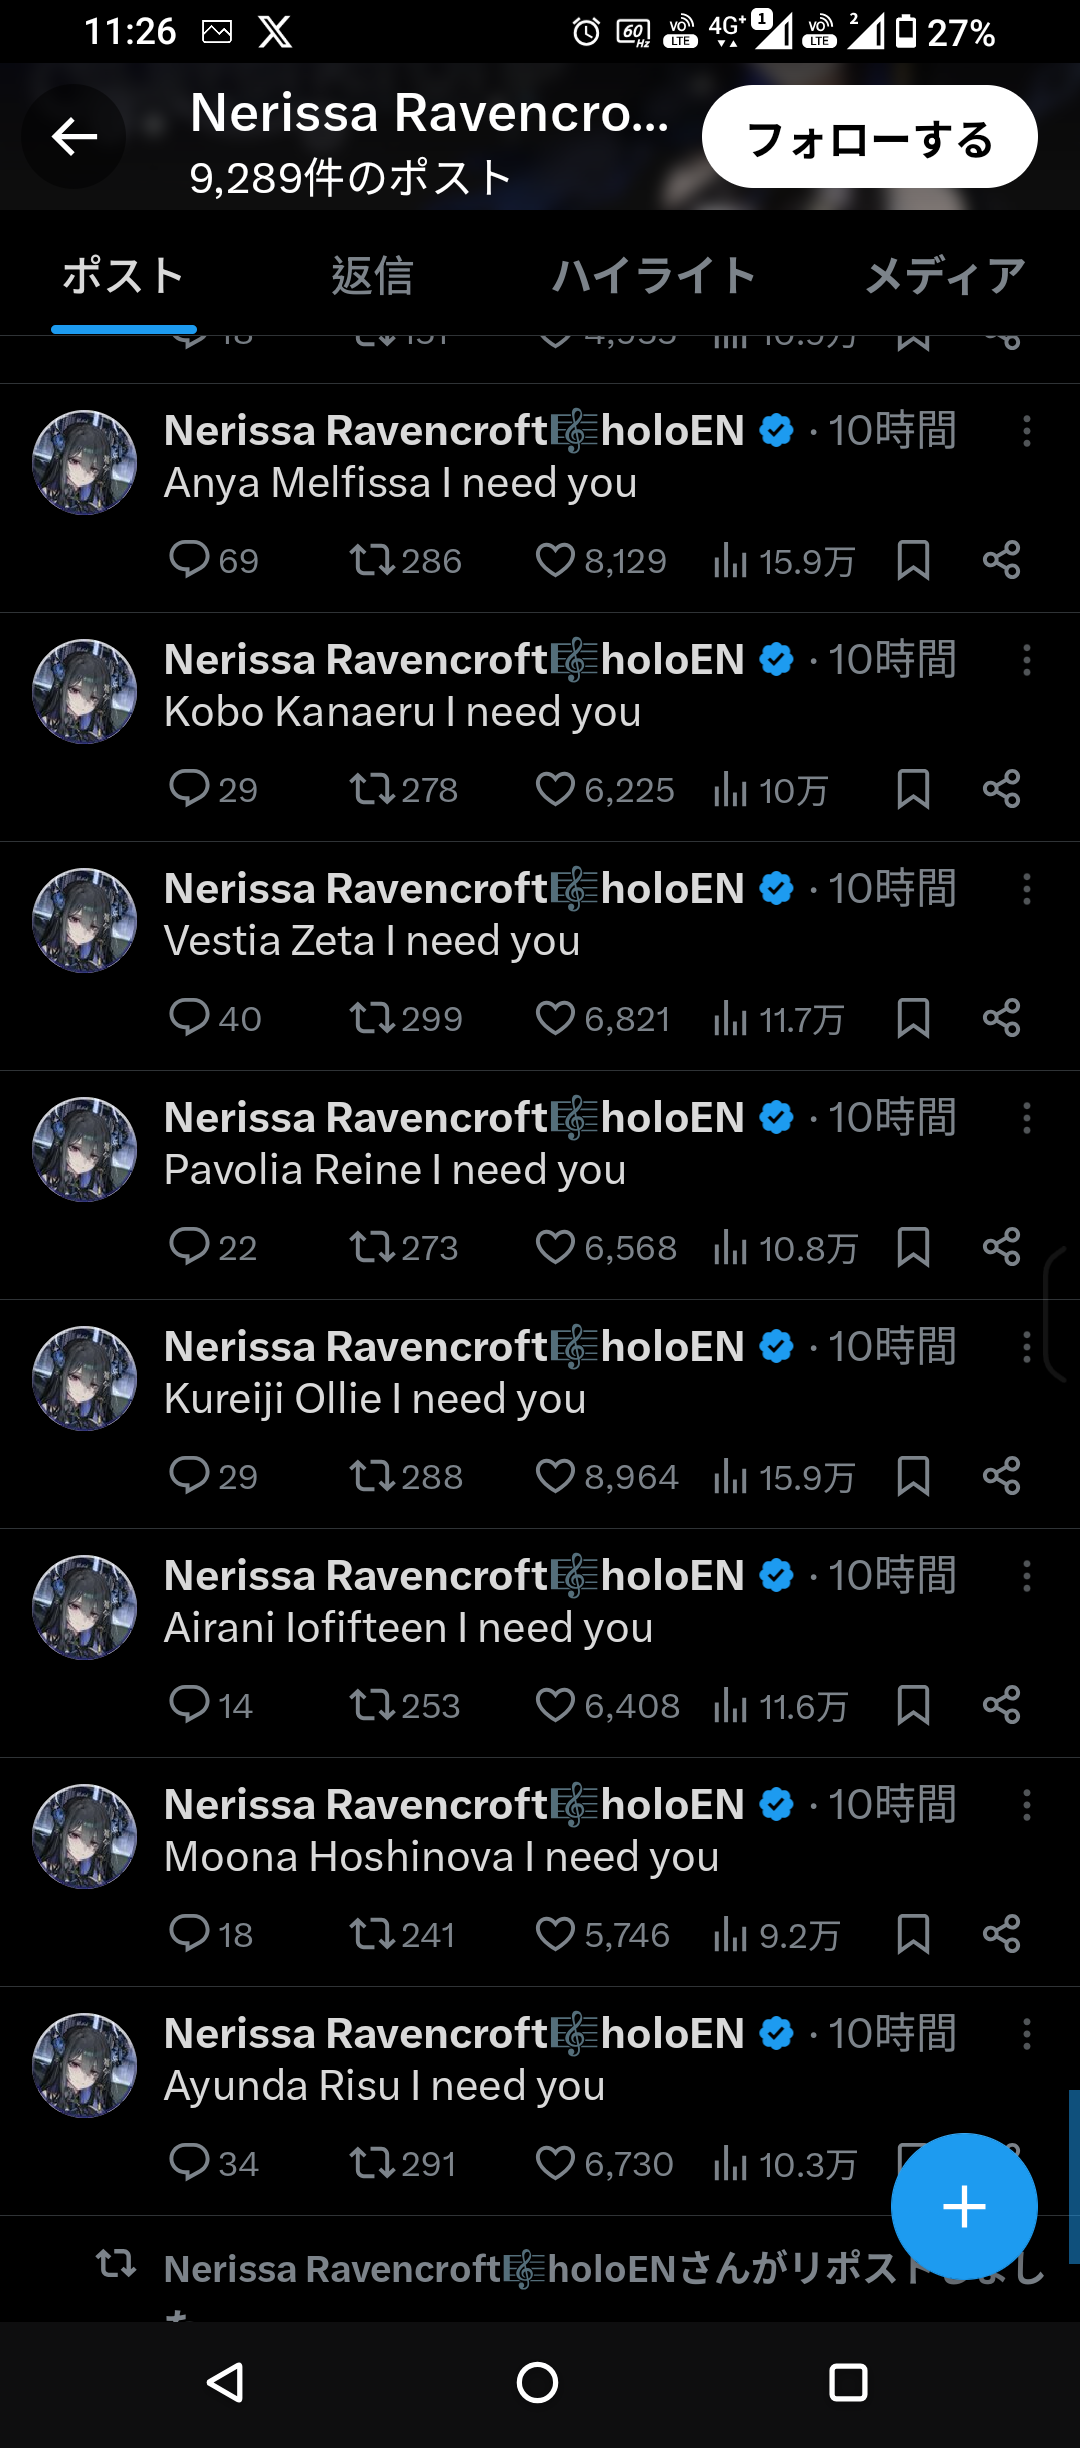Viewport: 1080px width, 2448px height.
Task: Expand three-dot menu on Moona Hoshinova post
Action: coord(1026,1805)
